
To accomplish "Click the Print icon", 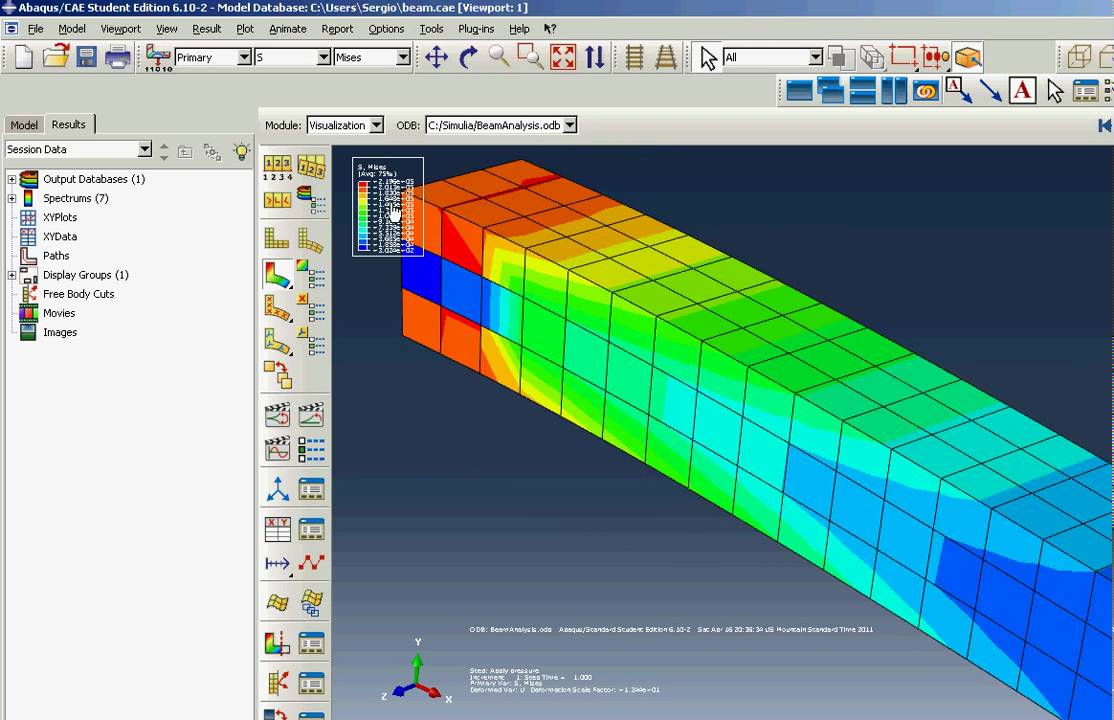I will [x=118, y=57].
